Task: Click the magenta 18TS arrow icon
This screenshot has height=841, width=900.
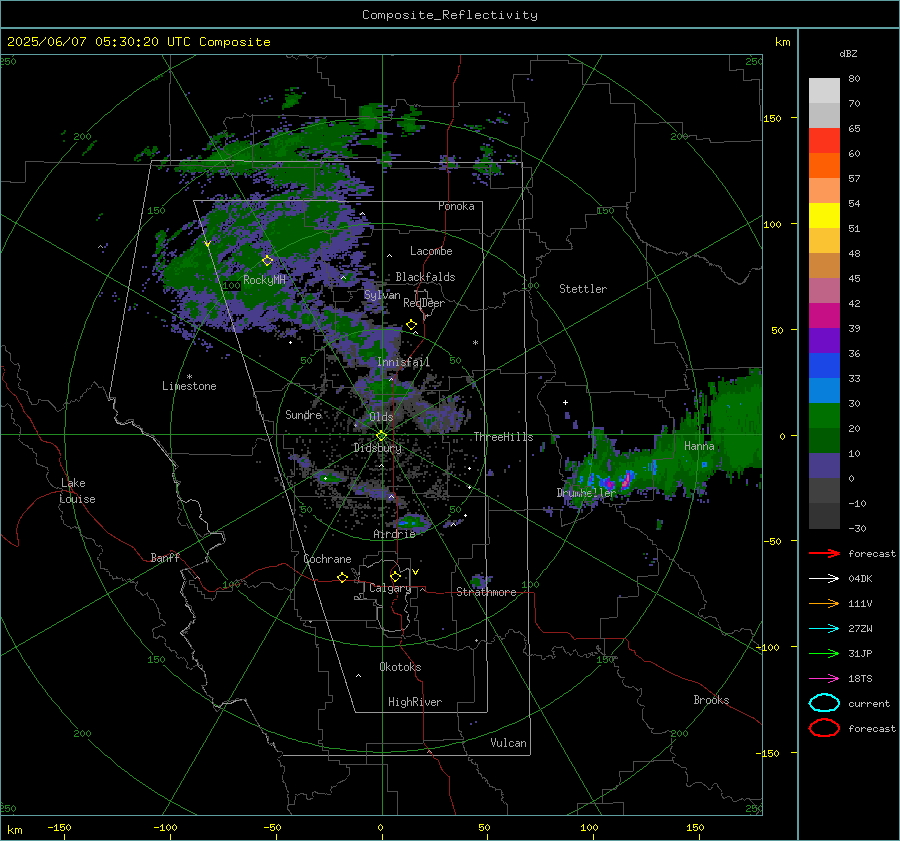Action: (x=824, y=679)
